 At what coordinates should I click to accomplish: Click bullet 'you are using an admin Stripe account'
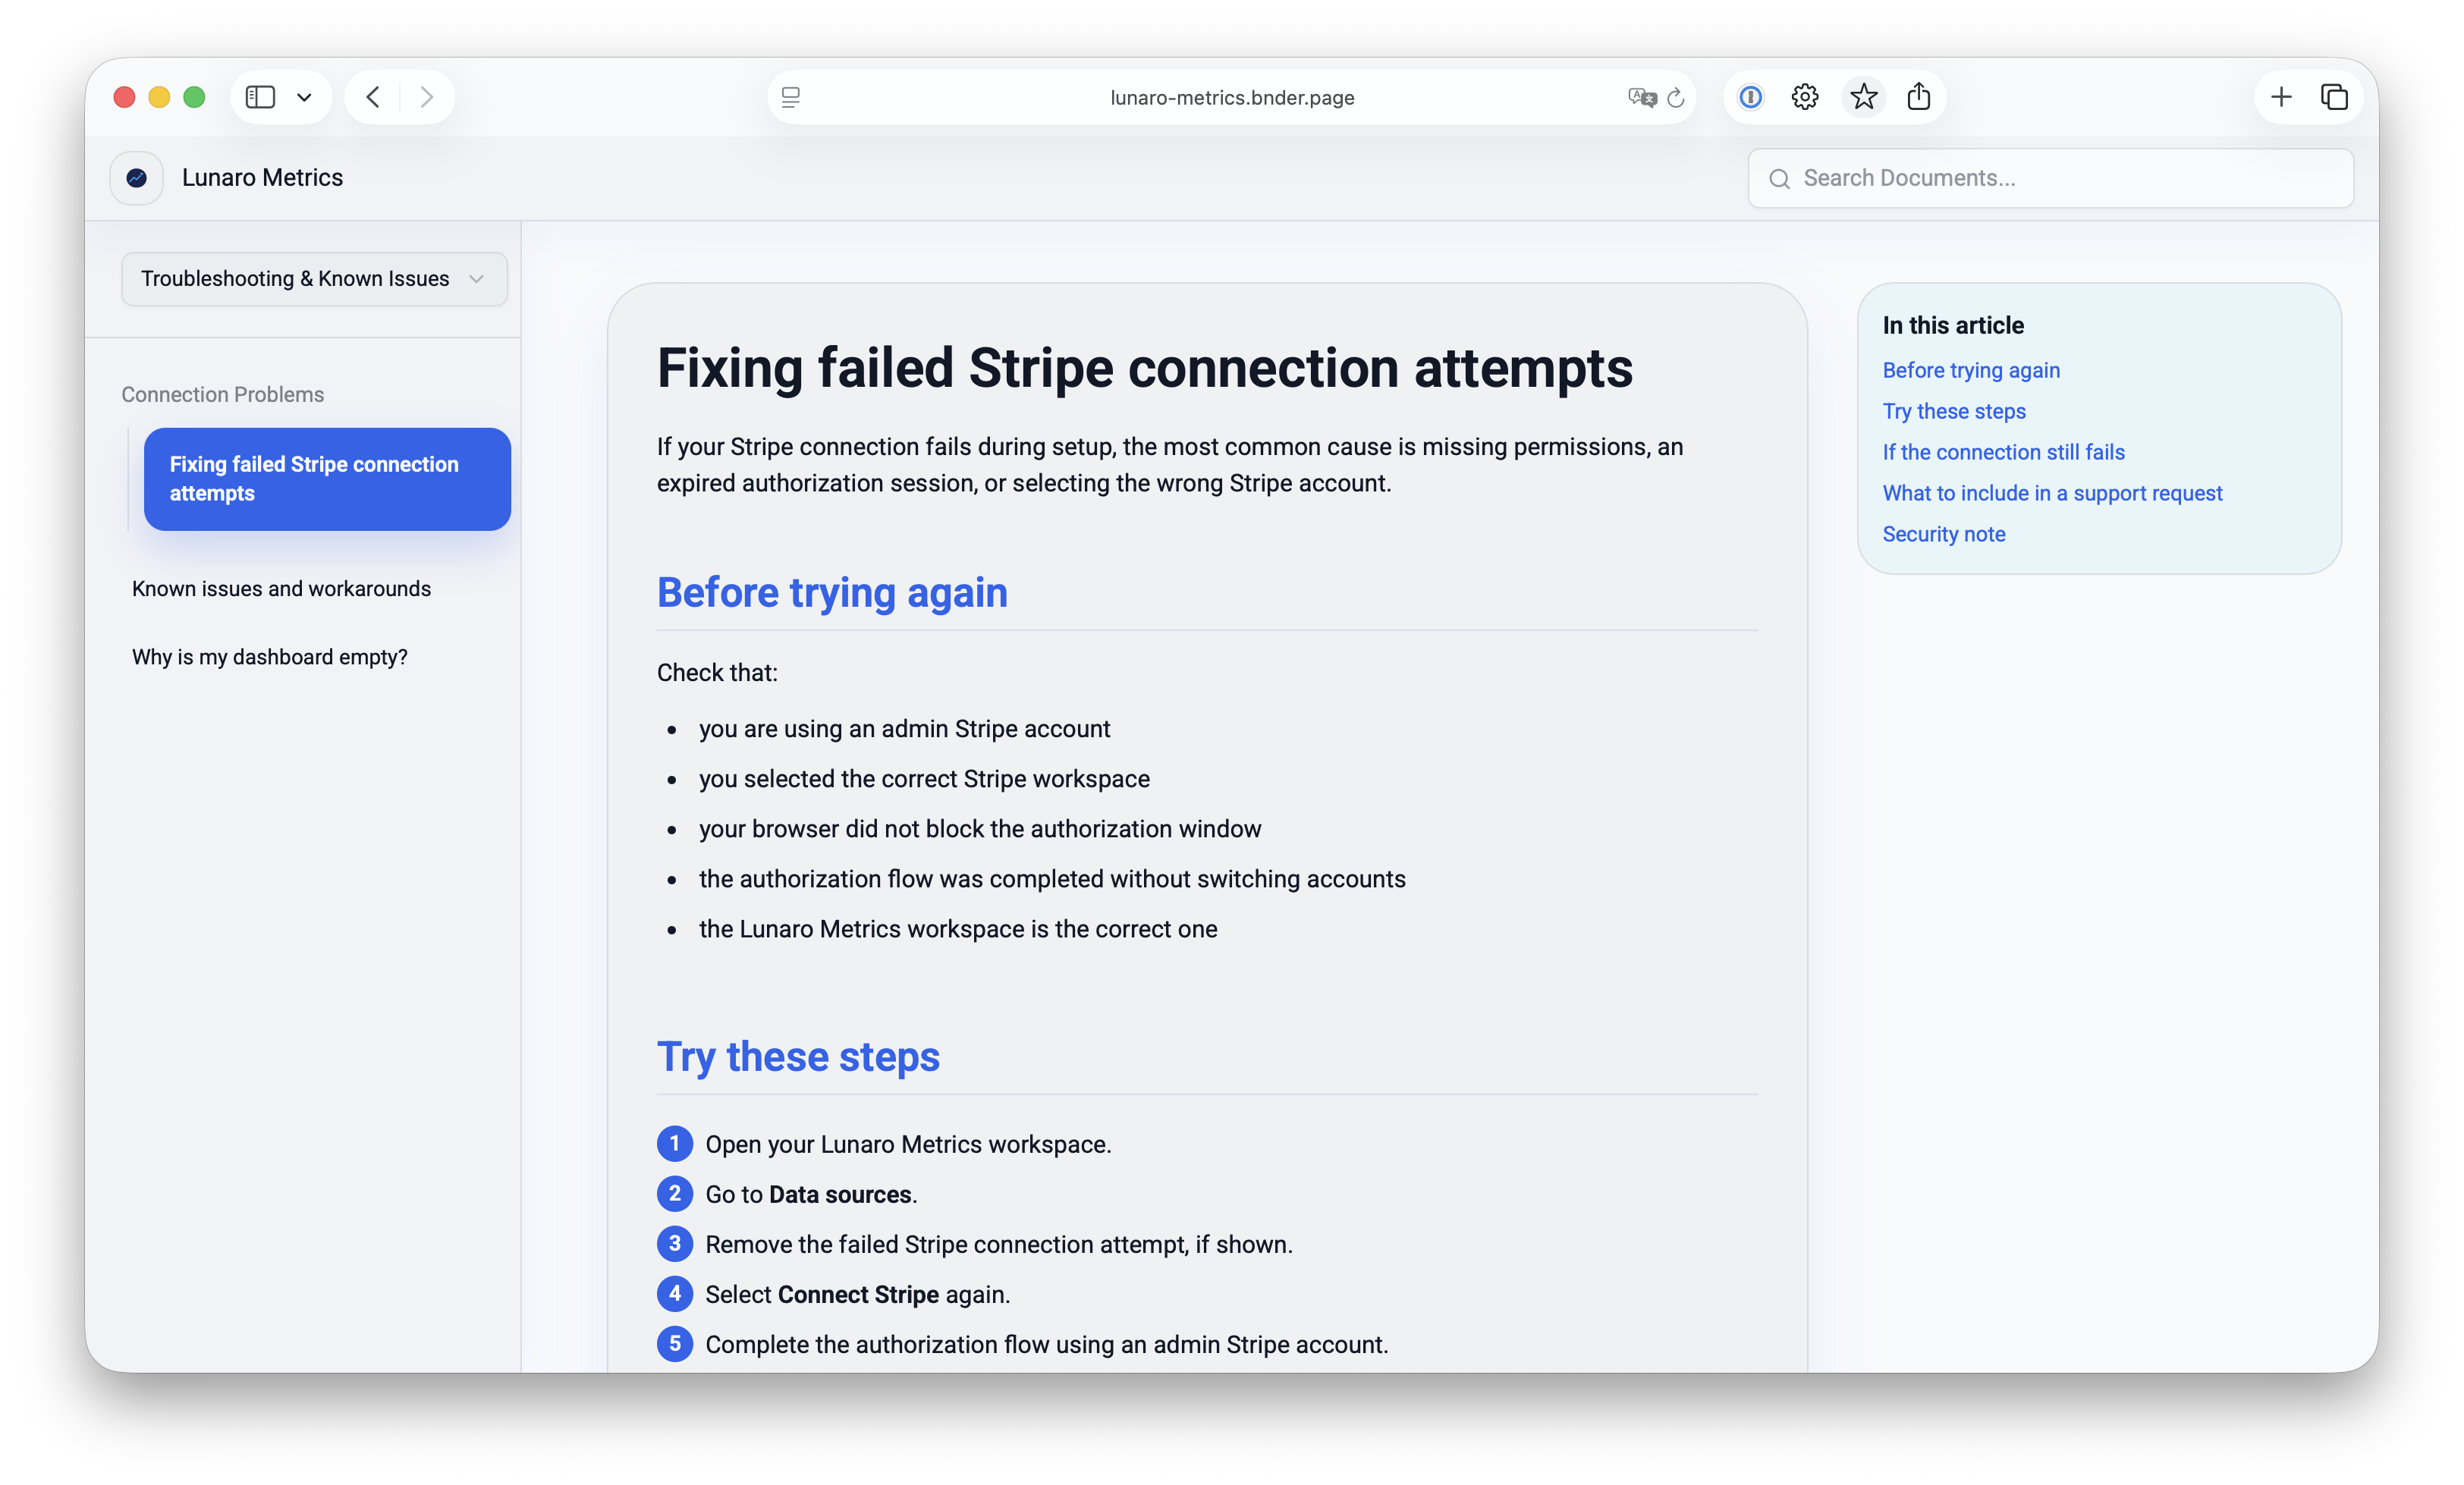[x=904, y=729]
